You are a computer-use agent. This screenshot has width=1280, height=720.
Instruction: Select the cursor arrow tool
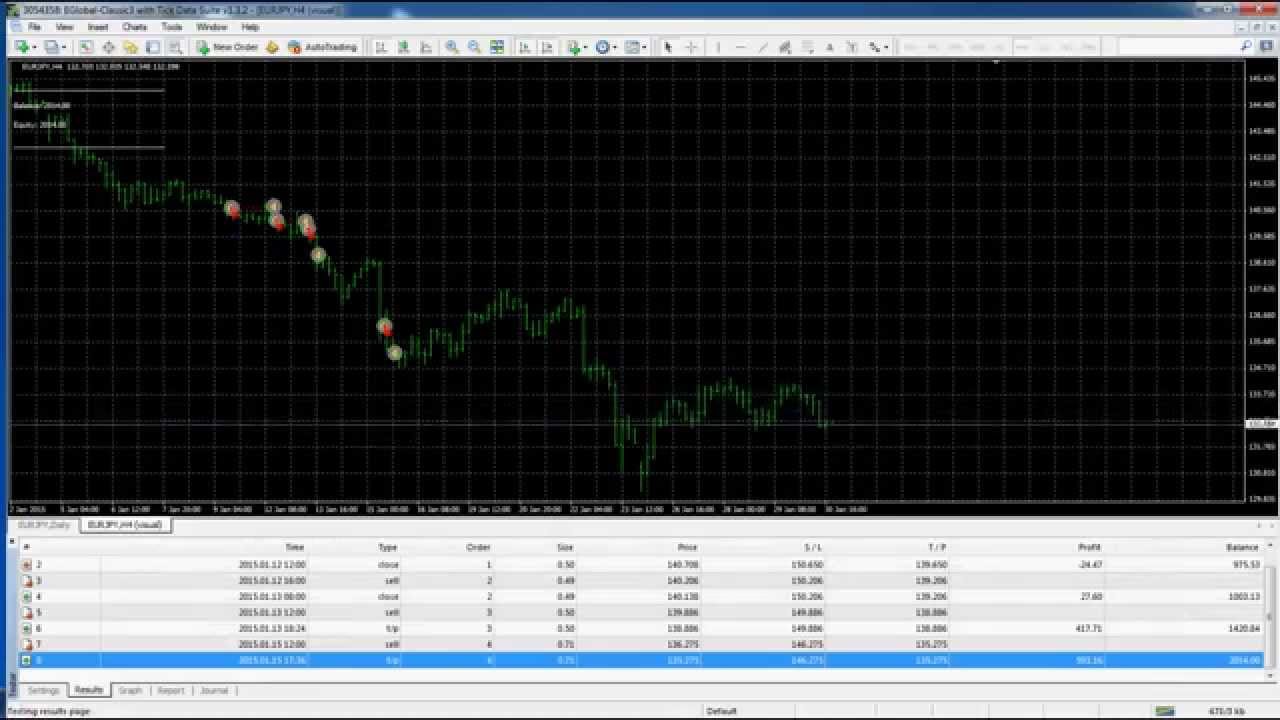tap(668, 47)
